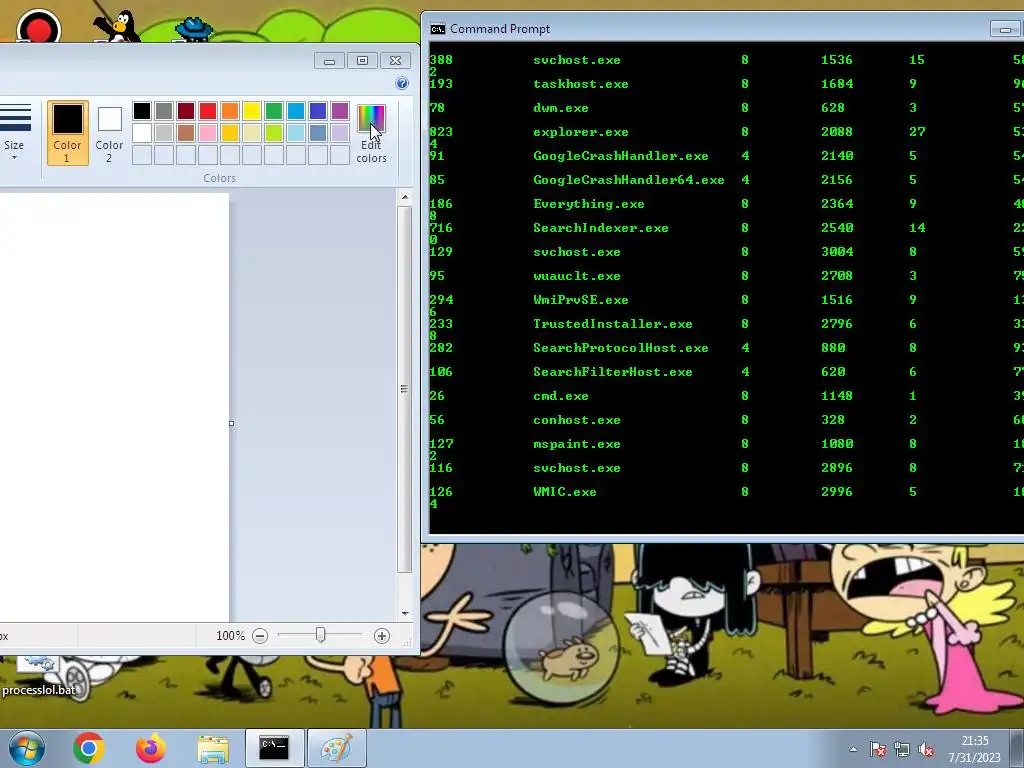Launch Firefox from the taskbar
1024x768 pixels.
[151, 748]
